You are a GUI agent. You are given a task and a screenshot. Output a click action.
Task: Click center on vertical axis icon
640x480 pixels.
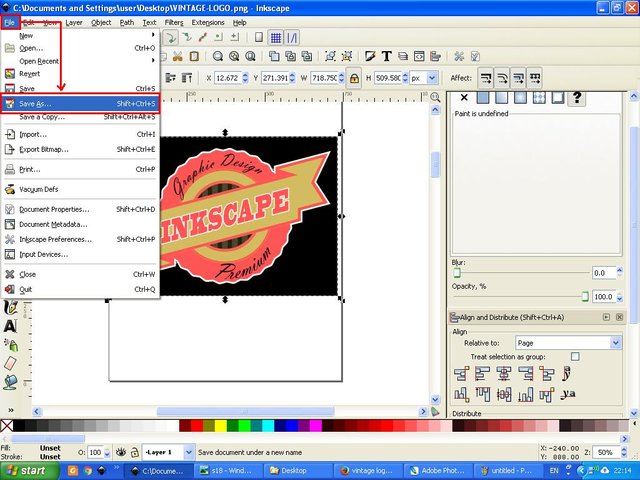click(x=504, y=374)
